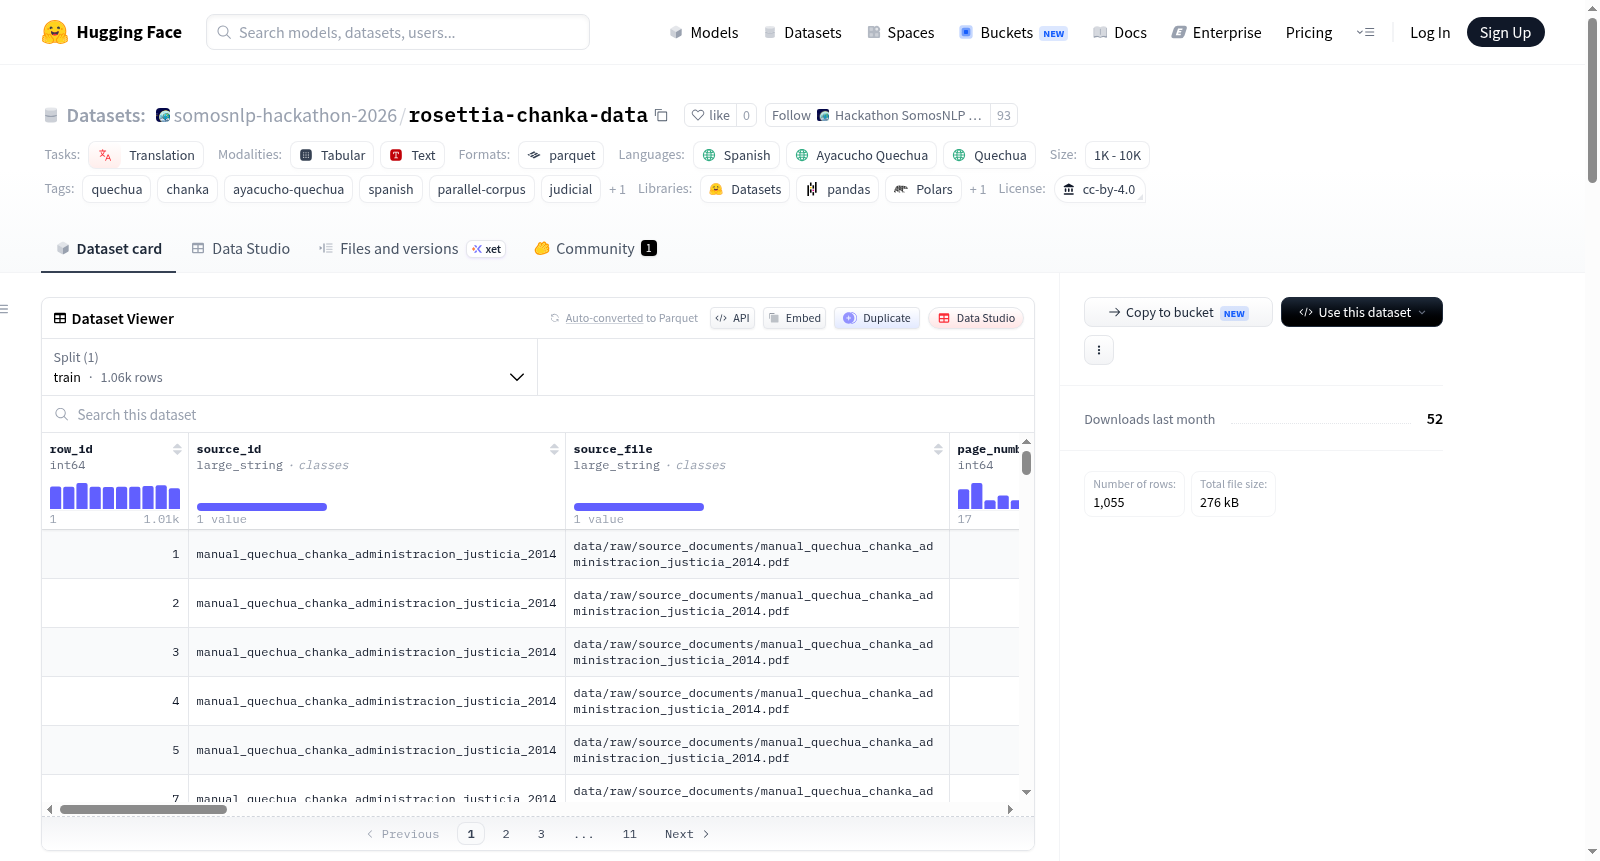Select the Tabular modality tag
This screenshot has width=1600, height=861.
tap(332, 155)
